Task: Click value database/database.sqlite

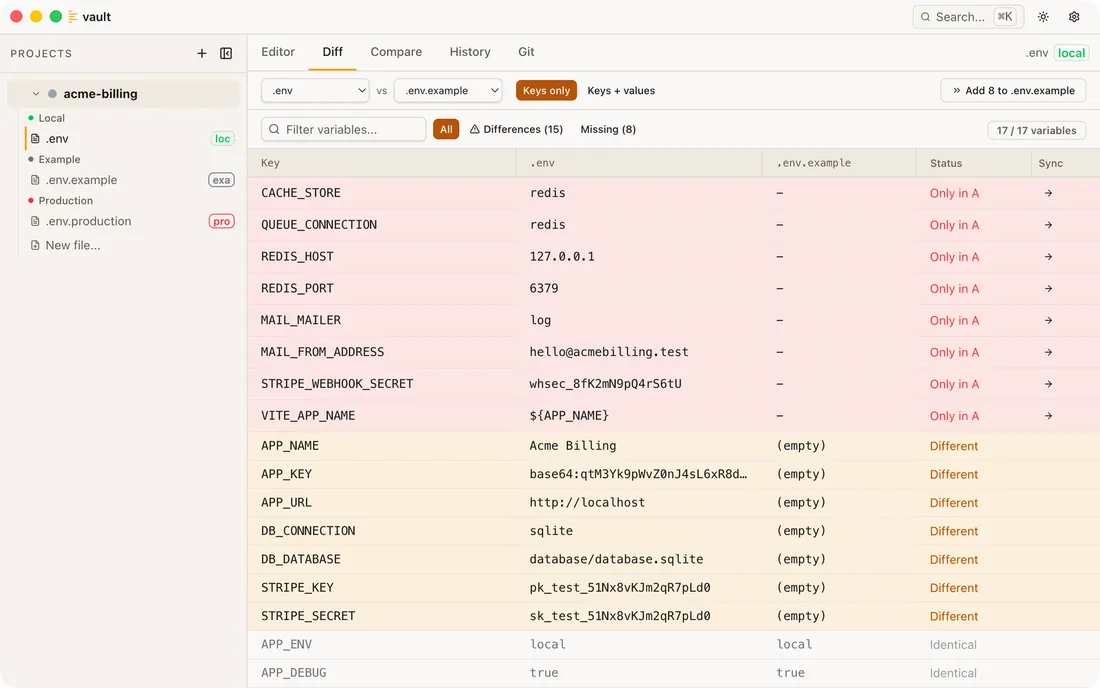Action: pos(616,559)
